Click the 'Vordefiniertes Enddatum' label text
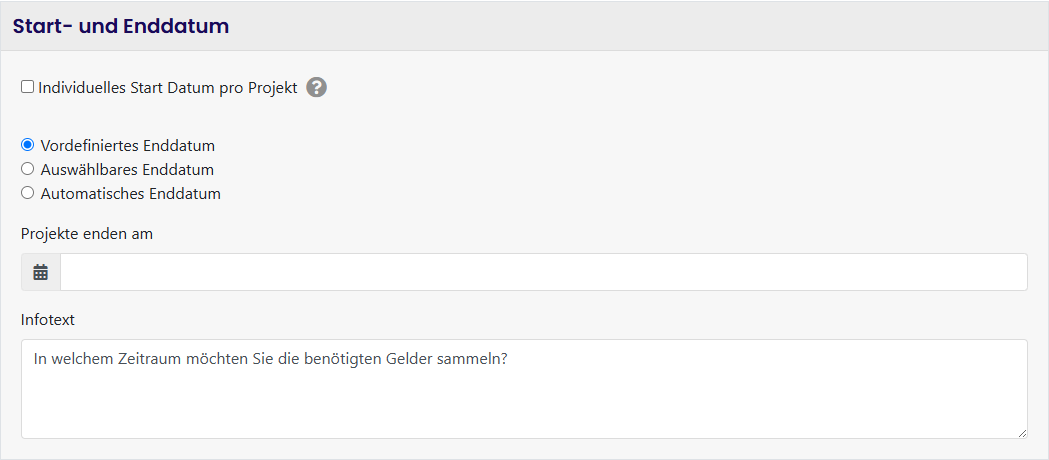The image size is (1049, 460). point(128,146)
